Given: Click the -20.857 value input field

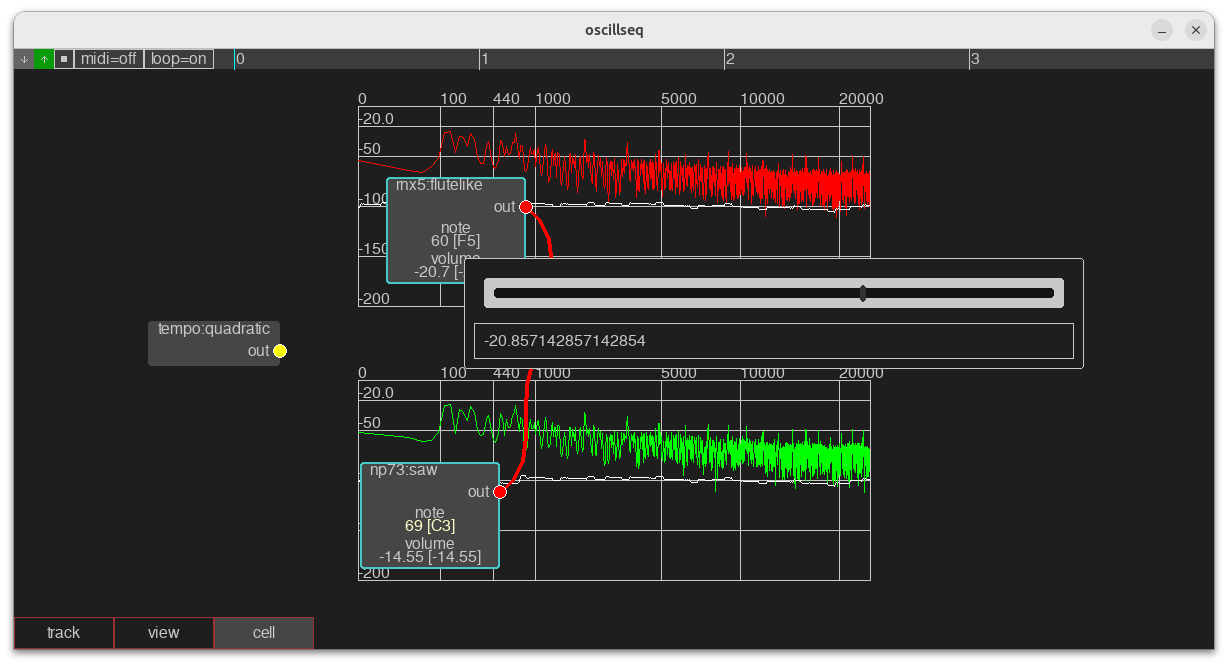Looking at the screenshot, I should click(773, 341).
